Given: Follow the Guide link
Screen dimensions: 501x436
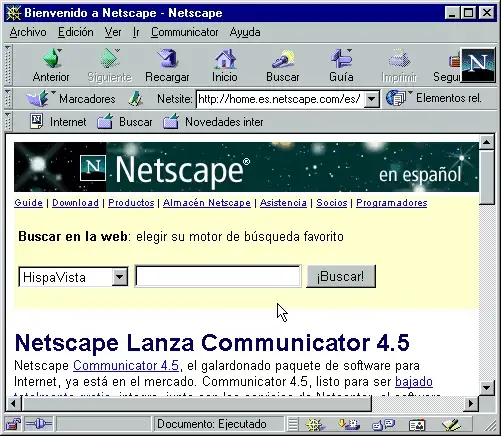Looking at the screenshot, I should click(28, 203).
